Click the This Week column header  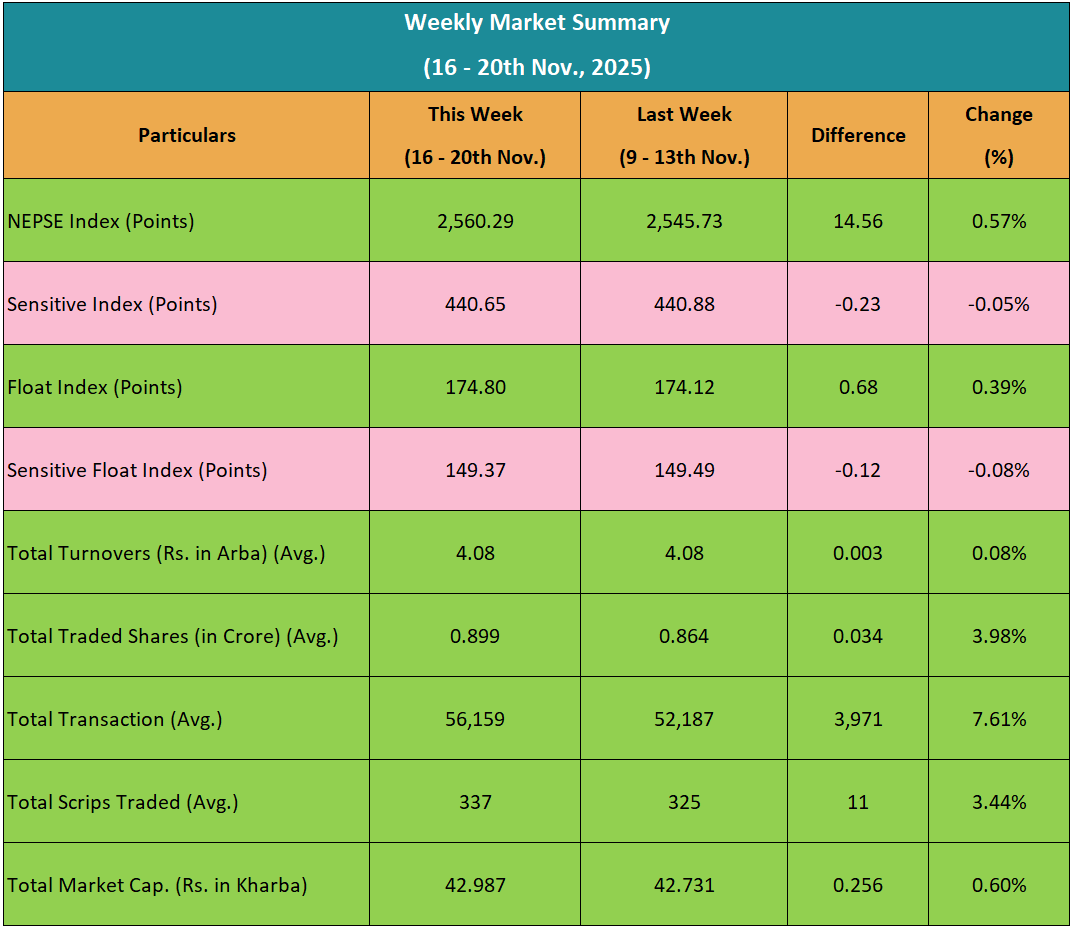pos(475,136)
